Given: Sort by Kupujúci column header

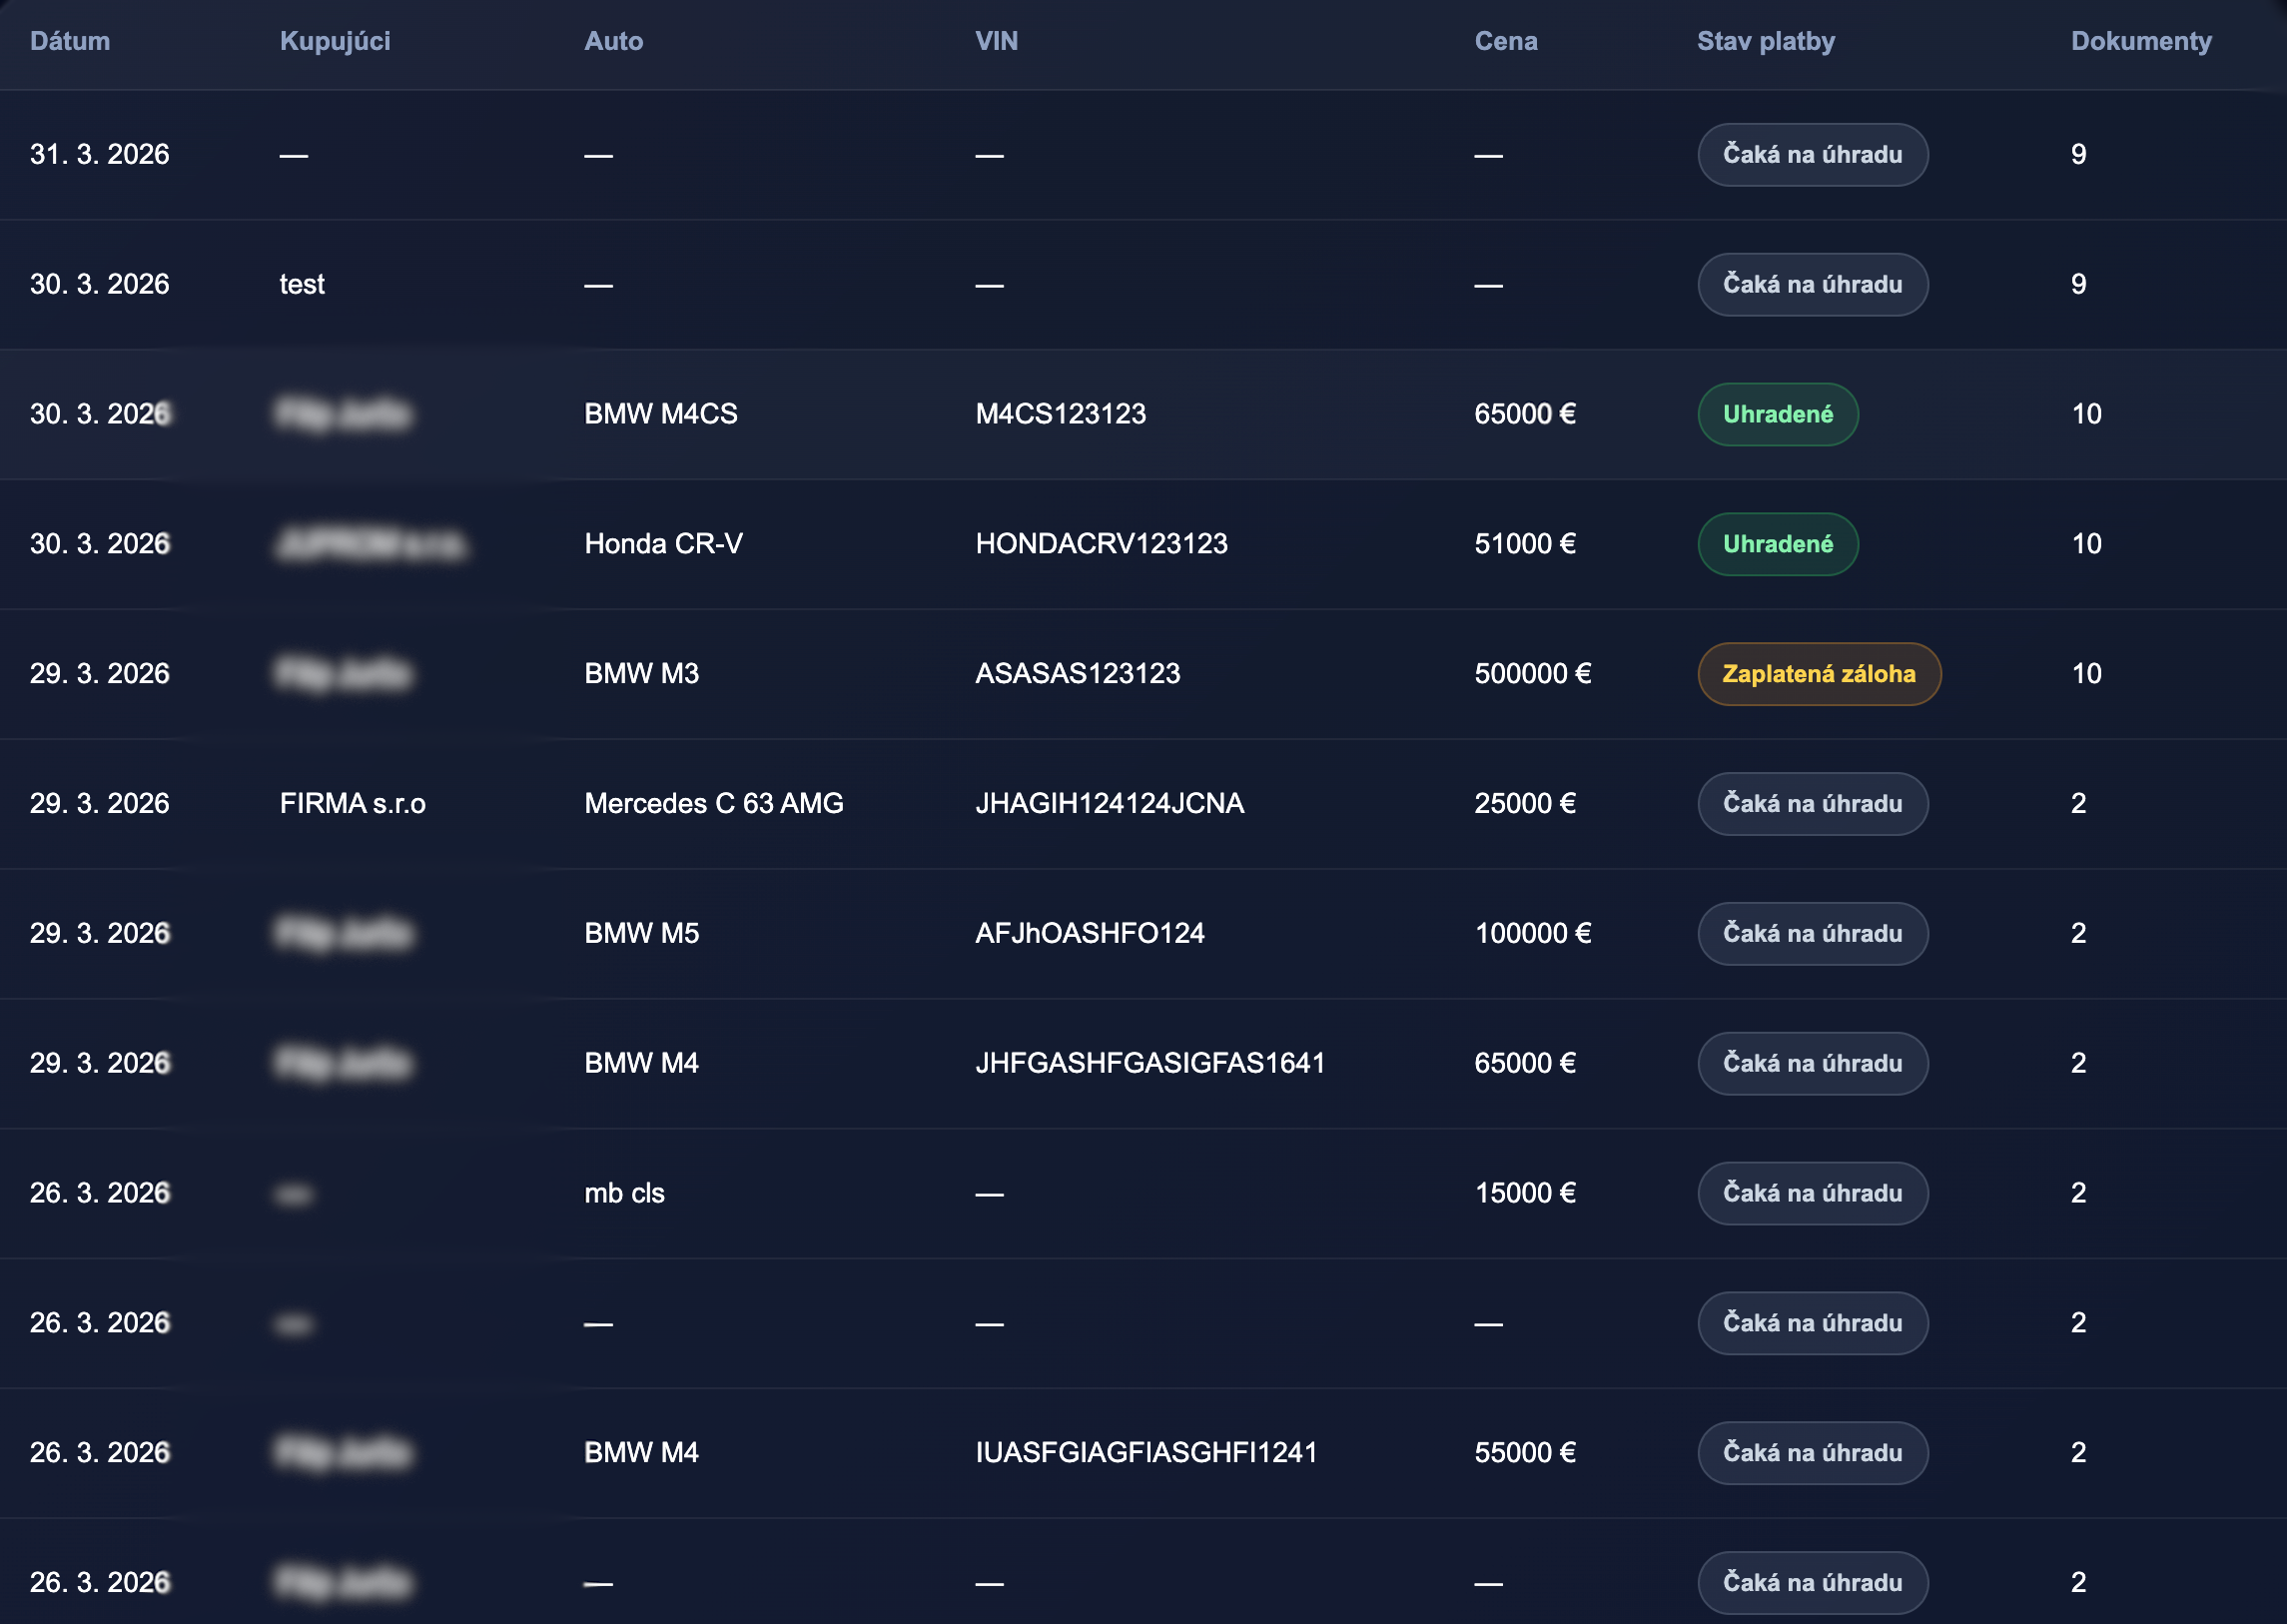Looking at the screenshot, I should pyautogui.click(x=335, y=41).
